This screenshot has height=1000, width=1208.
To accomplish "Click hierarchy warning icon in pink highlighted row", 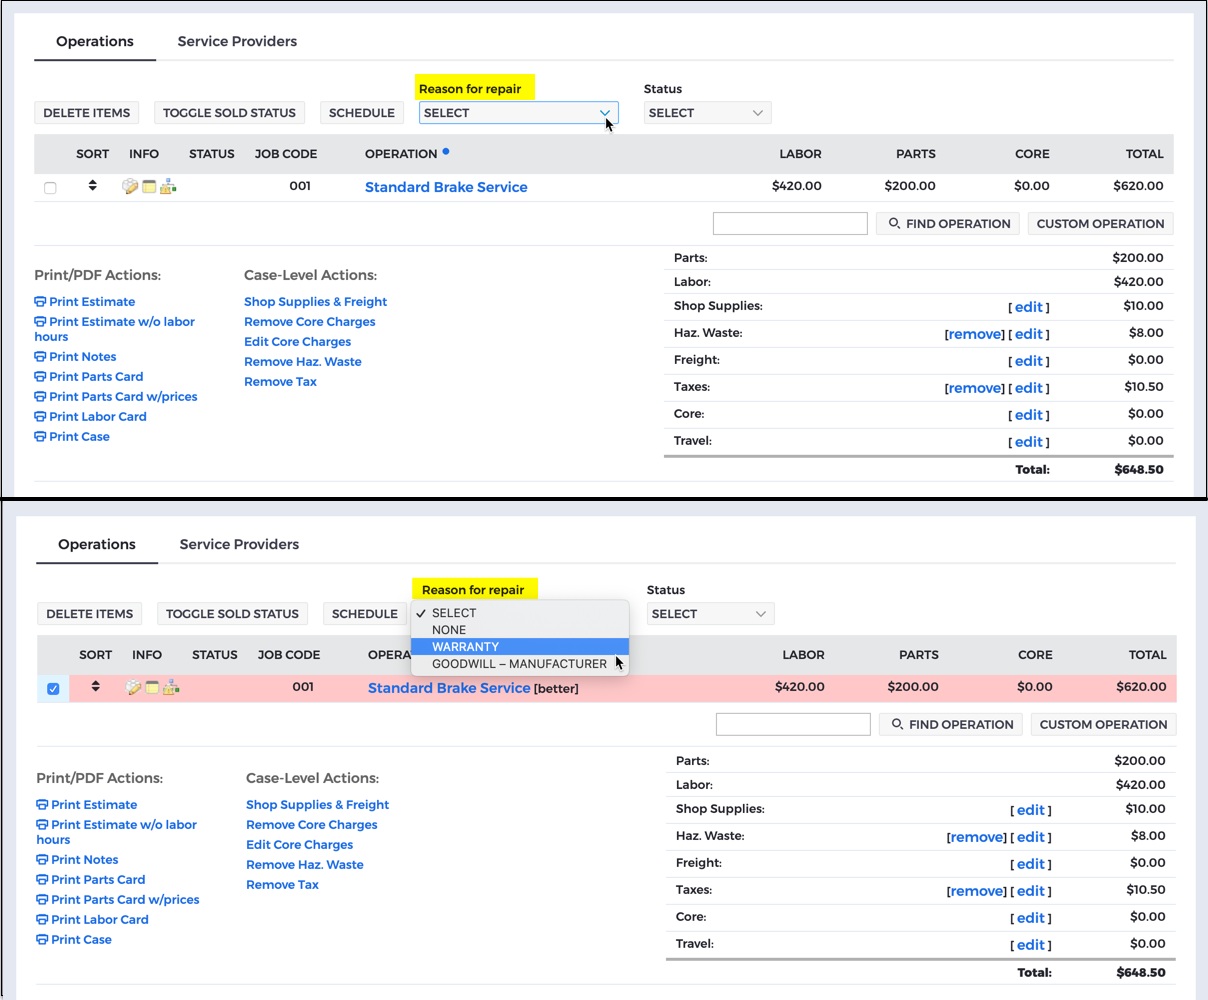I will (171, 687).
